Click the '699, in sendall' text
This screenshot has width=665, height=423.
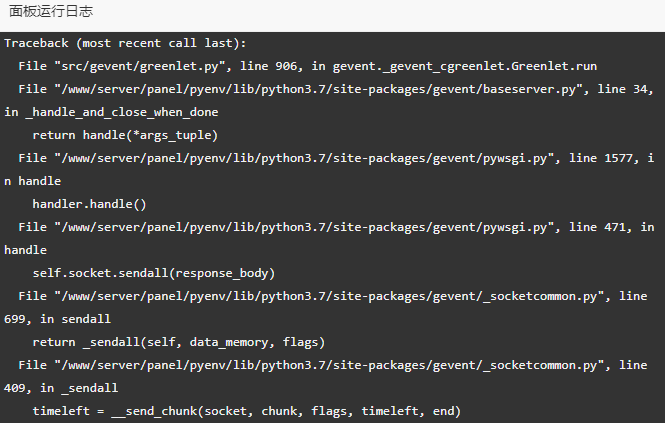[x=57, y=319]
